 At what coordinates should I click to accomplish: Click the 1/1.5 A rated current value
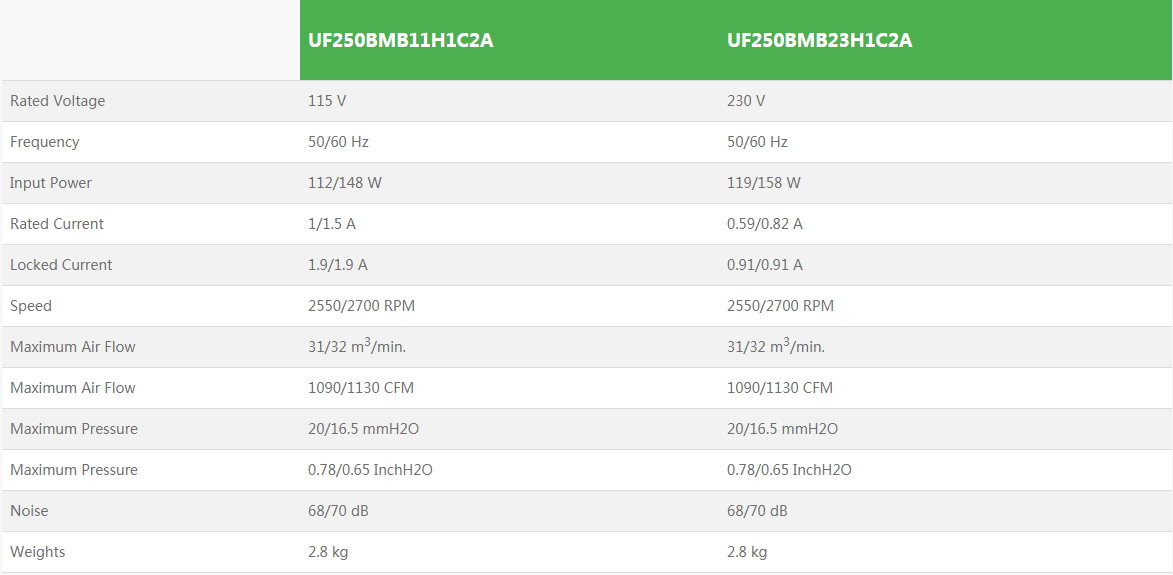[332, 224]
